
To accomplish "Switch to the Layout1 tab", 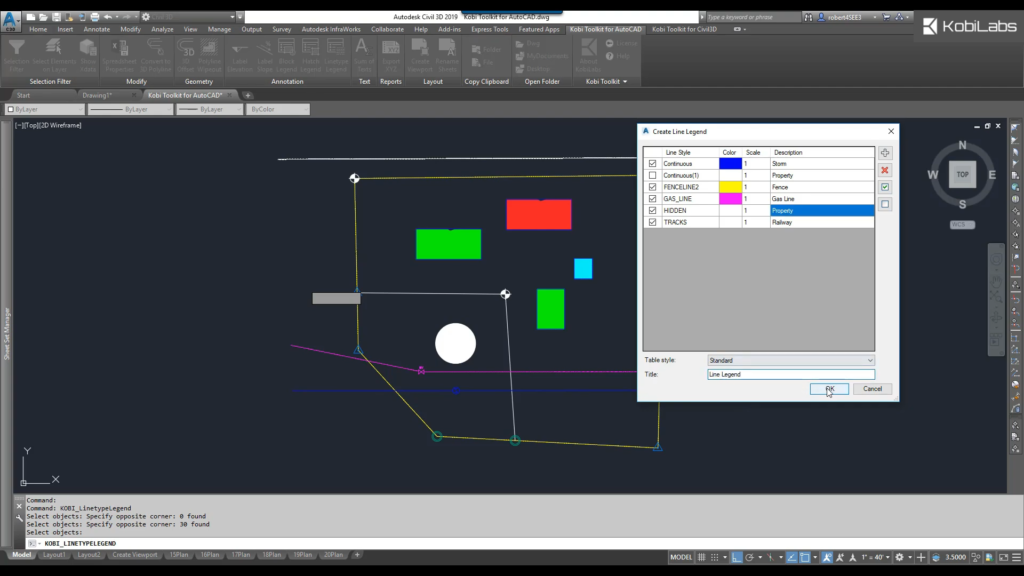I will click(x=54, y=555).
